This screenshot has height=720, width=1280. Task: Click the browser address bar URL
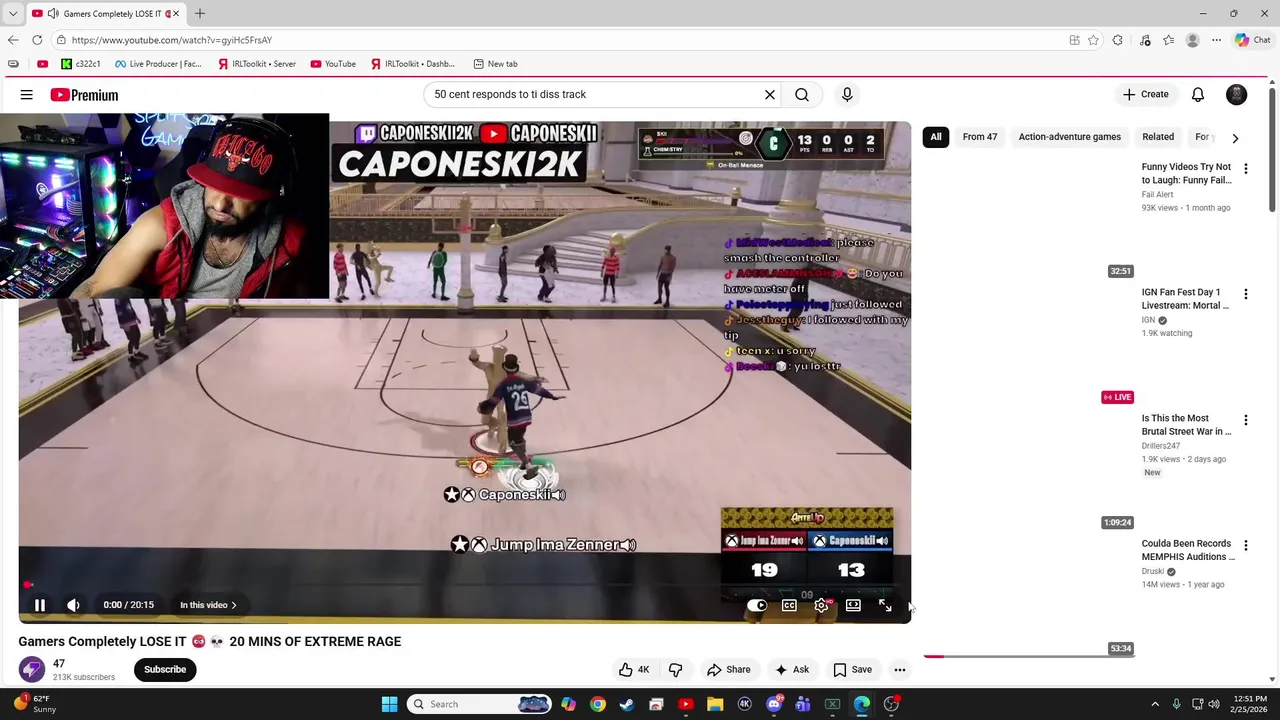pos(172,40)
